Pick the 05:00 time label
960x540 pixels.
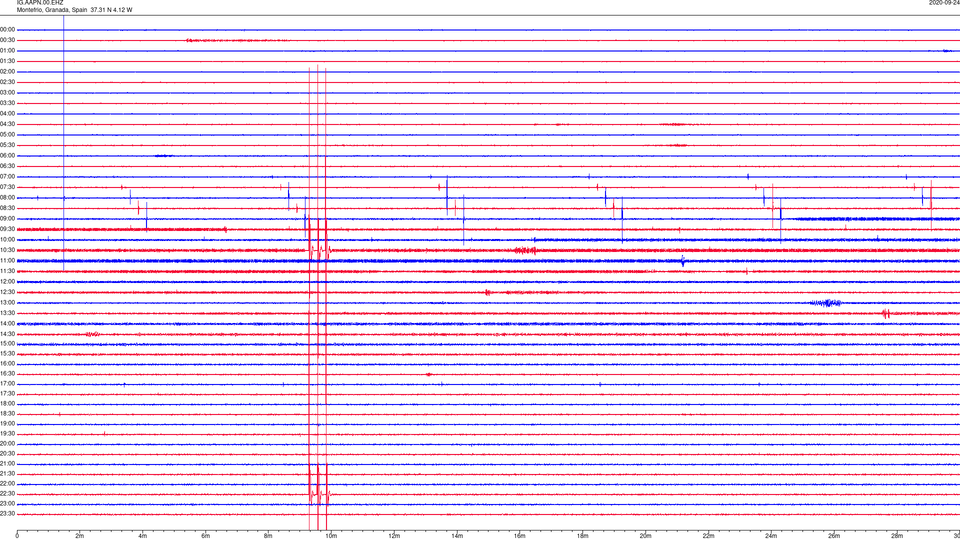8,134
